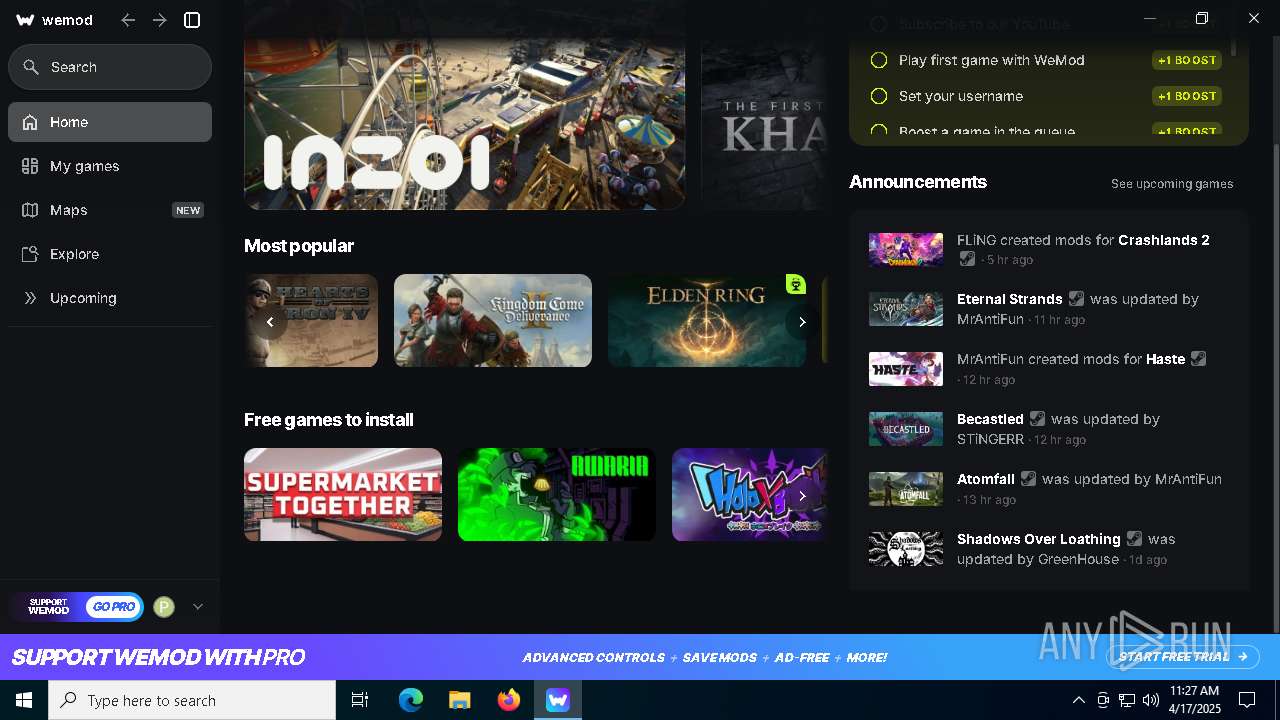Click See upcoming games link
The height and width of the screenshot is (720, 1280).
coord(1172,184)
